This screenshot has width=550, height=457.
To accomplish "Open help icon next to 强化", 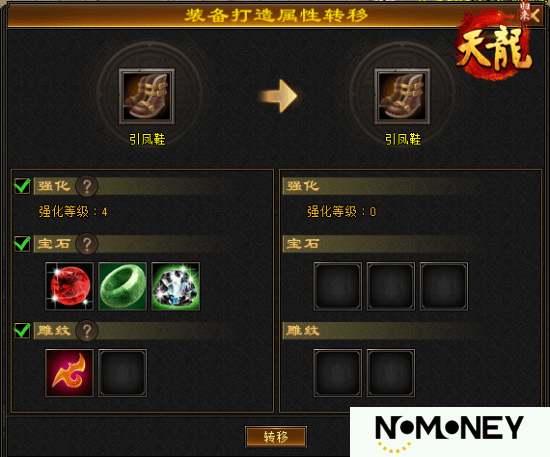I will (87, 186).
